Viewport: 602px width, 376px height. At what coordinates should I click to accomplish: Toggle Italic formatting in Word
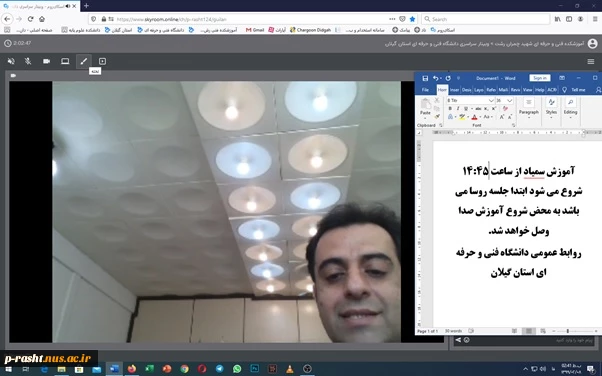(458, 109)
